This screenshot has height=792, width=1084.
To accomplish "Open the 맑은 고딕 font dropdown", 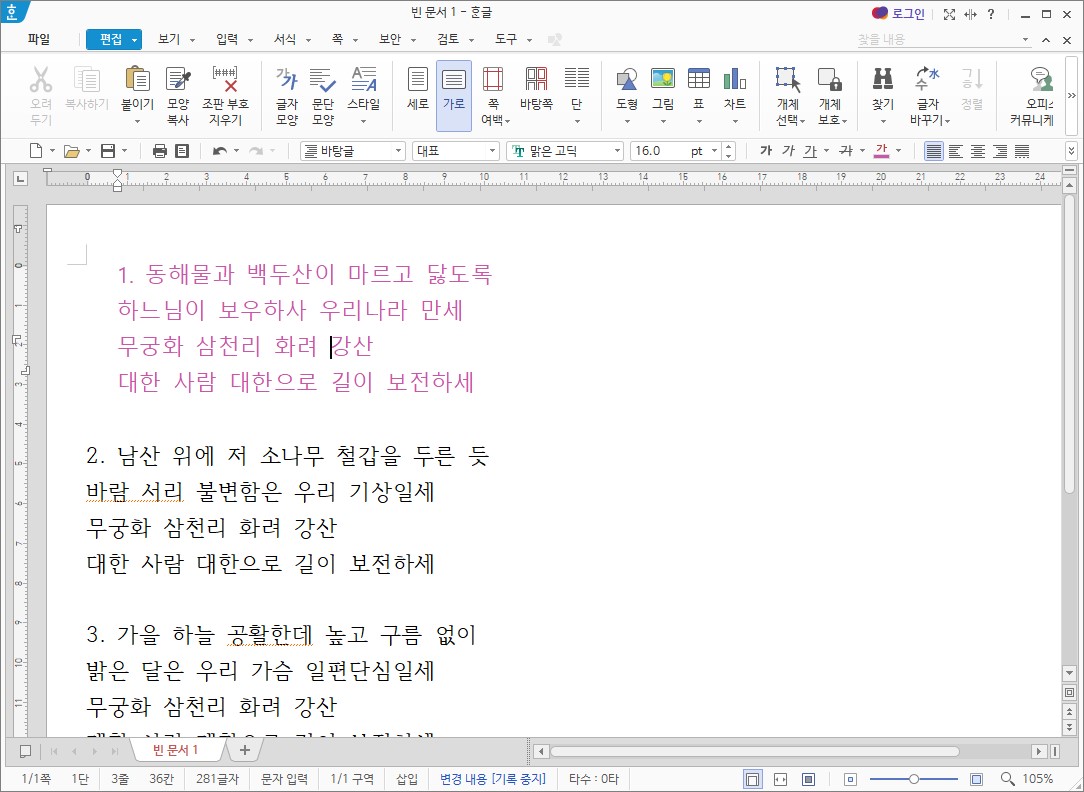I will coord(617,151).
